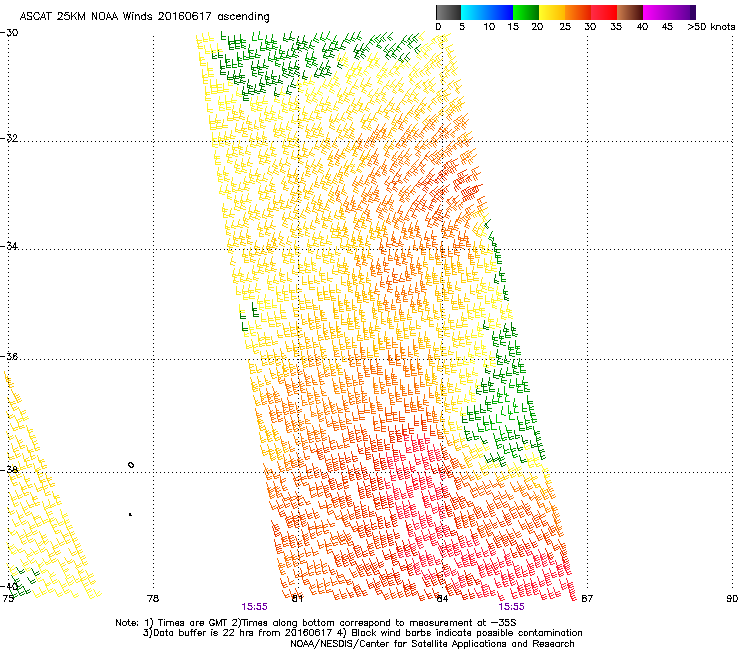Click the tiny black dot below the island outline
This screenshot has width=740, height=650.
point(130,515)
